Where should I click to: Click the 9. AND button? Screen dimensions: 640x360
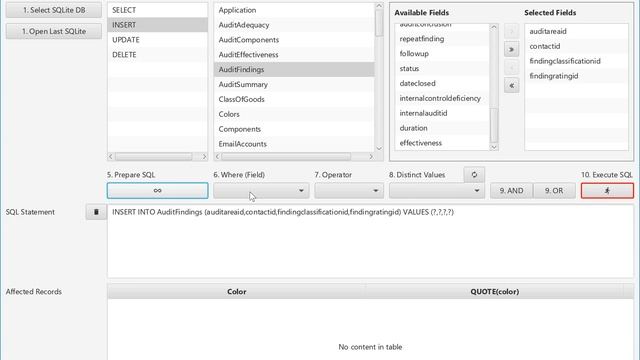click(511, 191)
